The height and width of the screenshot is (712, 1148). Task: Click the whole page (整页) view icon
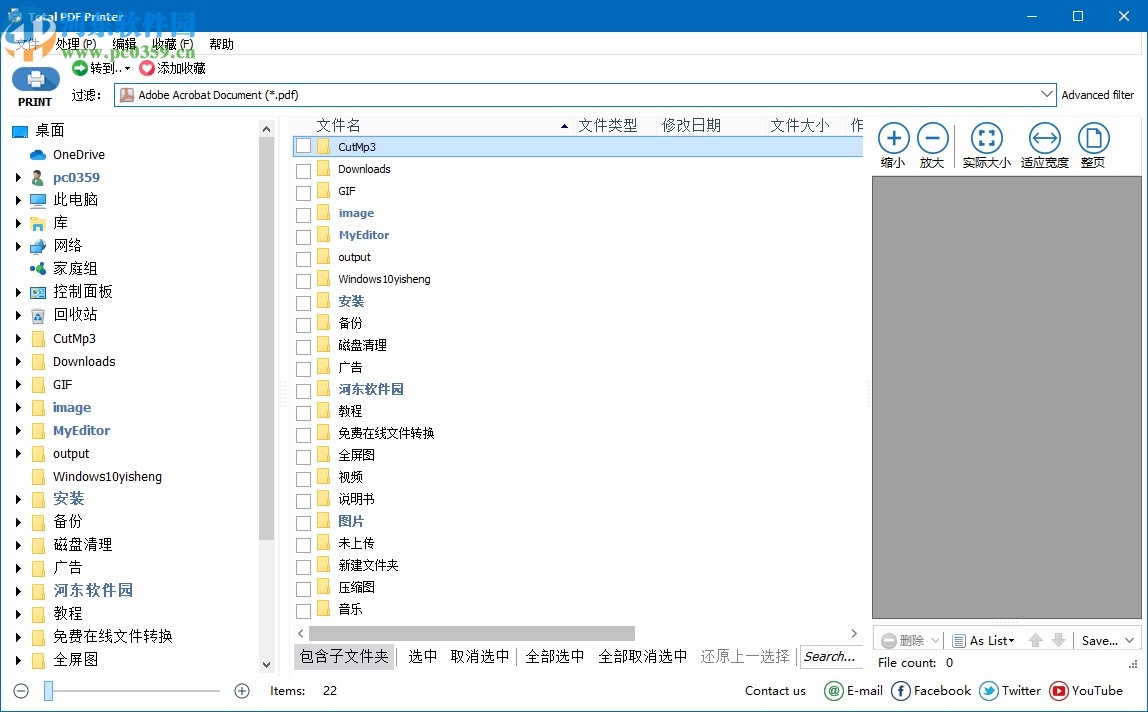[x=1093, y=139]
